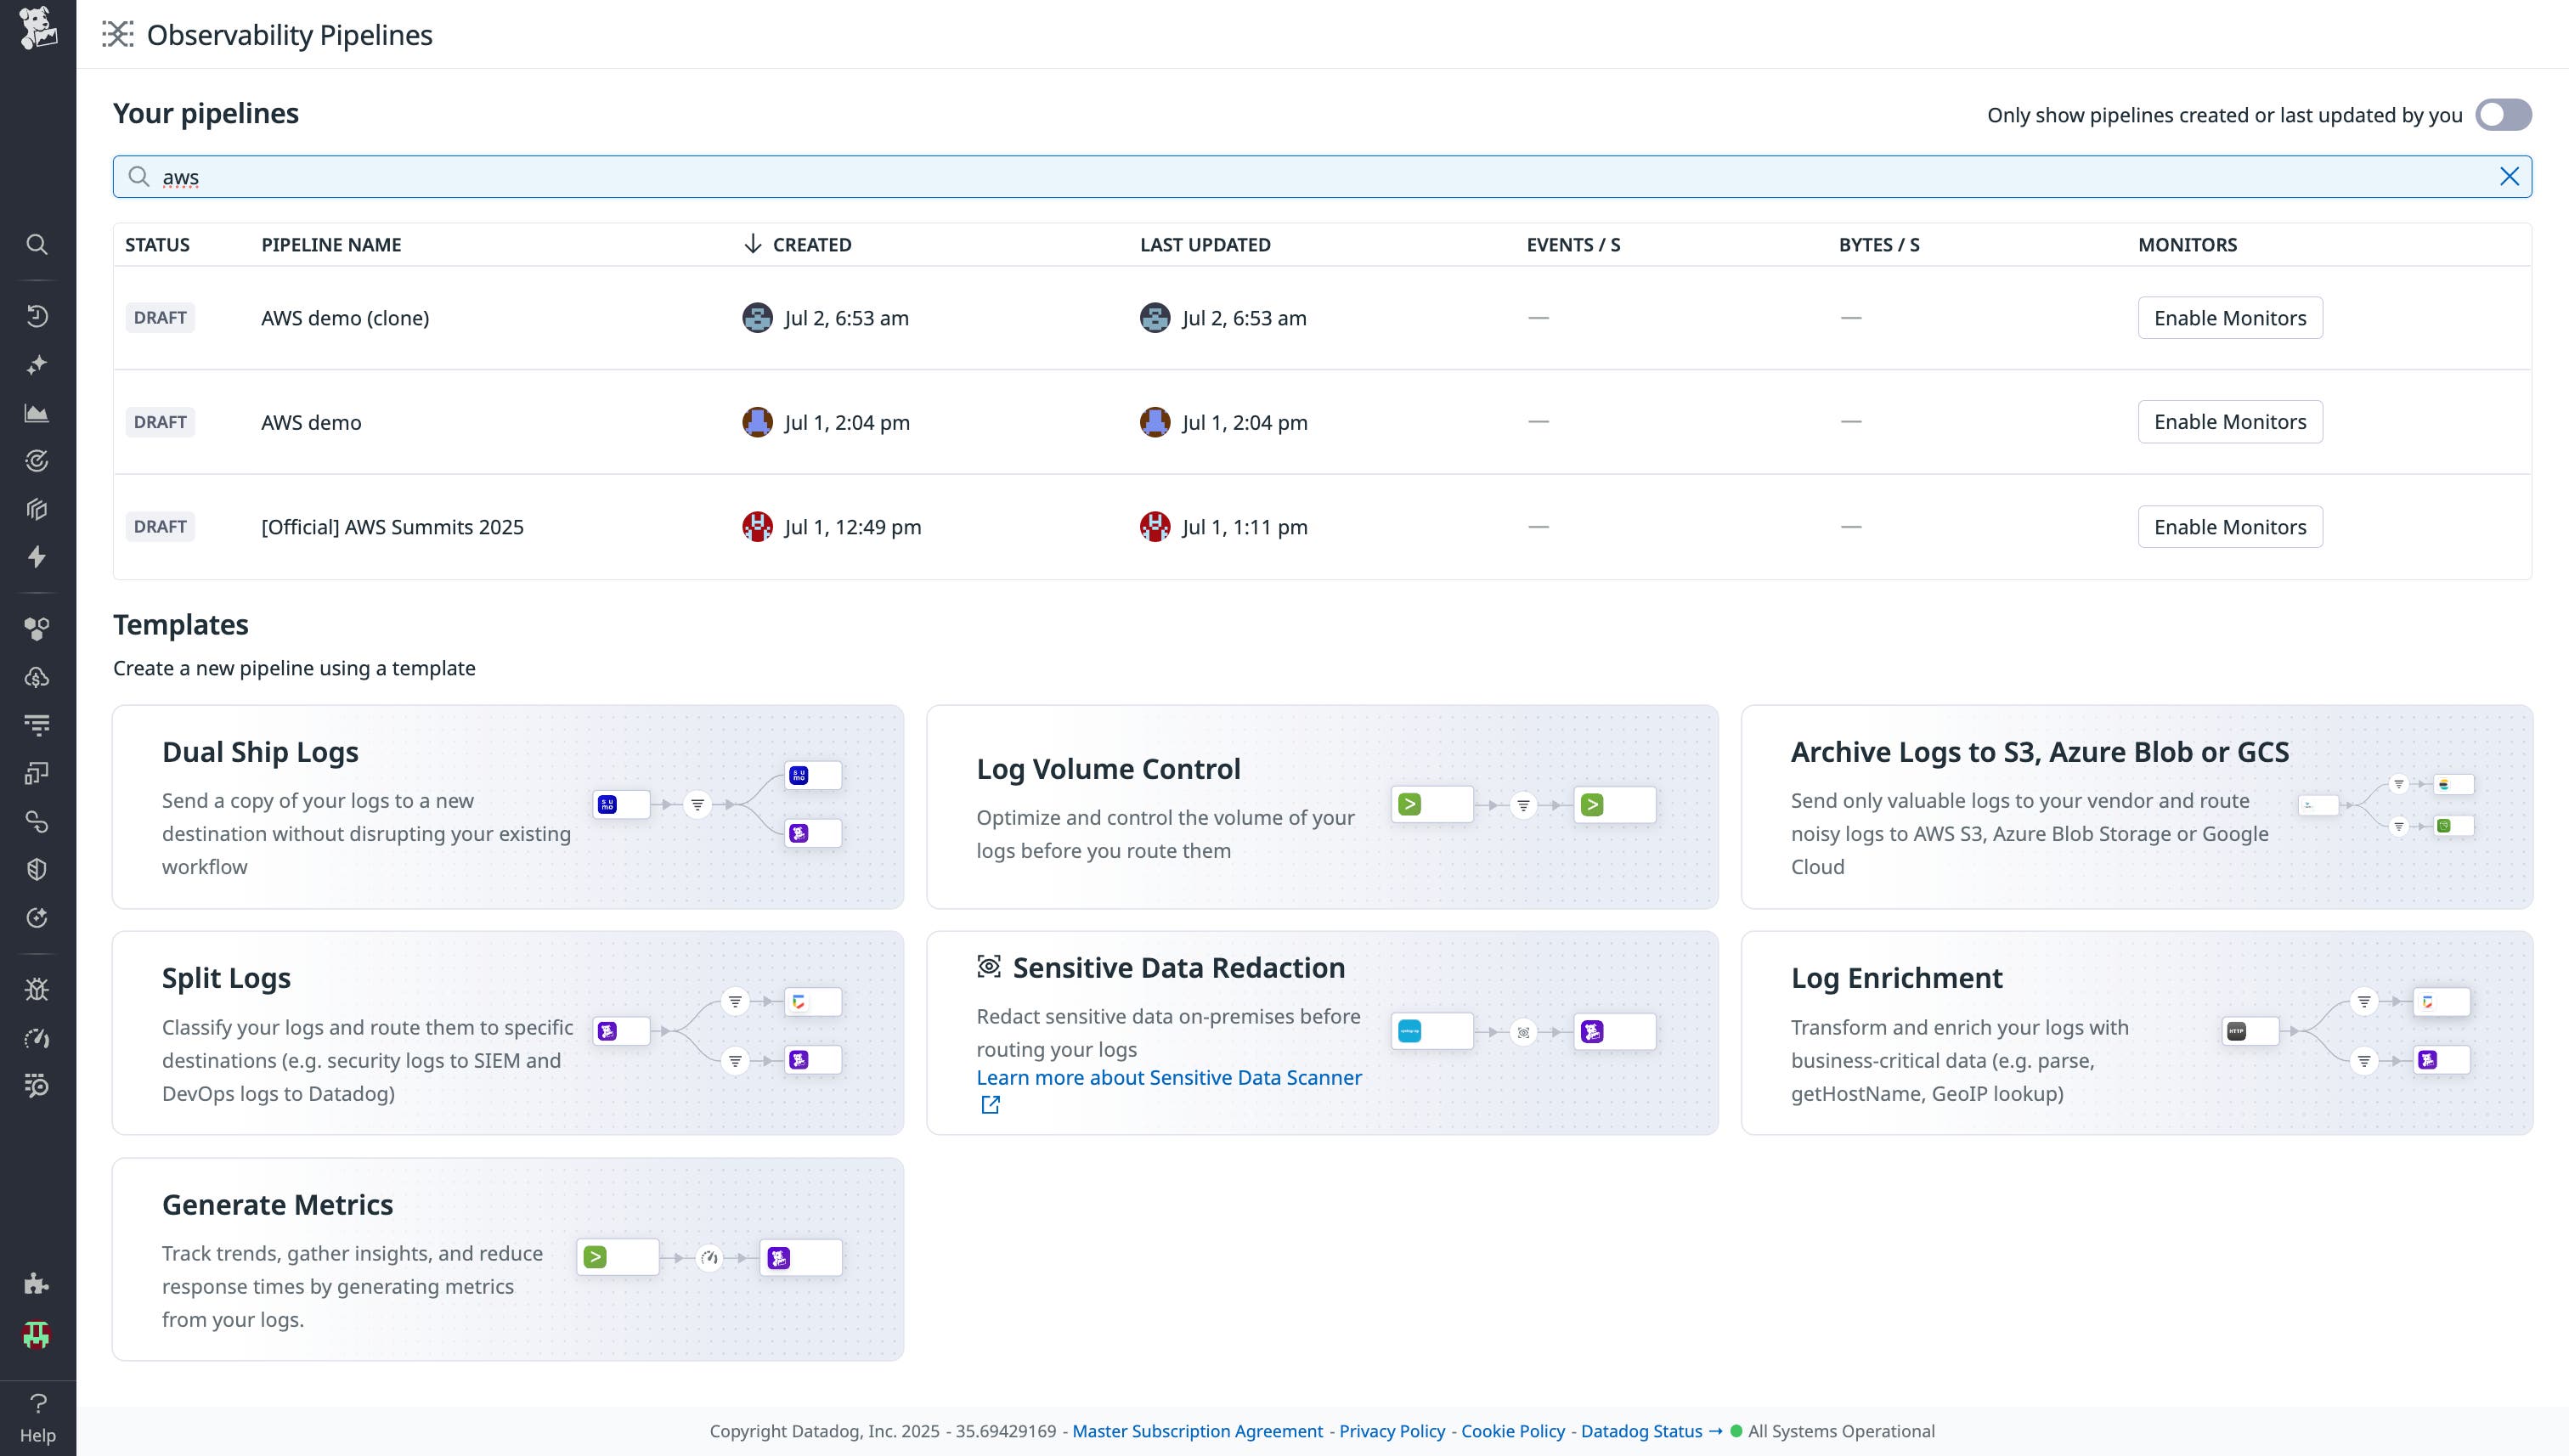Open the Datadog Status footer link
Screen dimensions: 2569x1456
(x=1641, y=1430)
